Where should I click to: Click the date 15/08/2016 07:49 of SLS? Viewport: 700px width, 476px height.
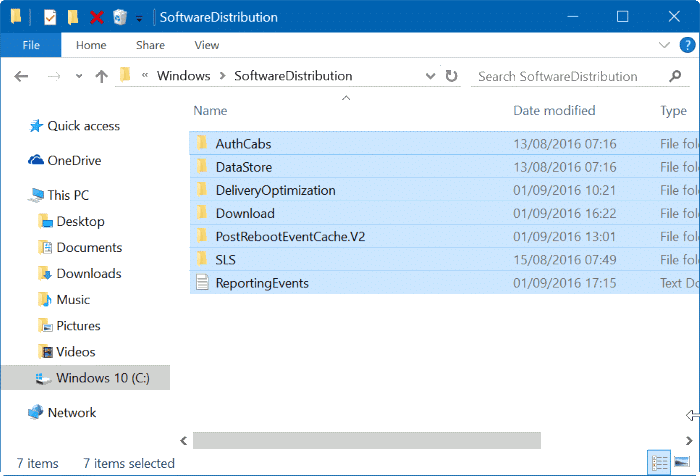click(x=565, y=260)
